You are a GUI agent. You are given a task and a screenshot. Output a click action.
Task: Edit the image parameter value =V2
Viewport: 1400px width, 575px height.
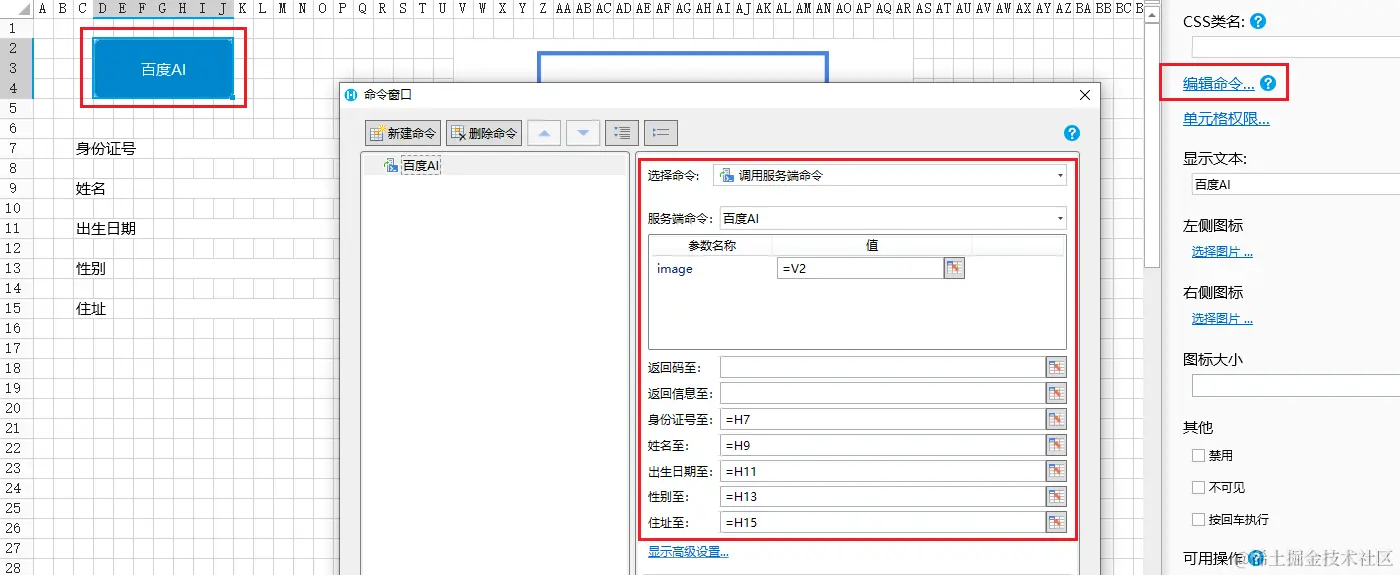tap(860, 268)
